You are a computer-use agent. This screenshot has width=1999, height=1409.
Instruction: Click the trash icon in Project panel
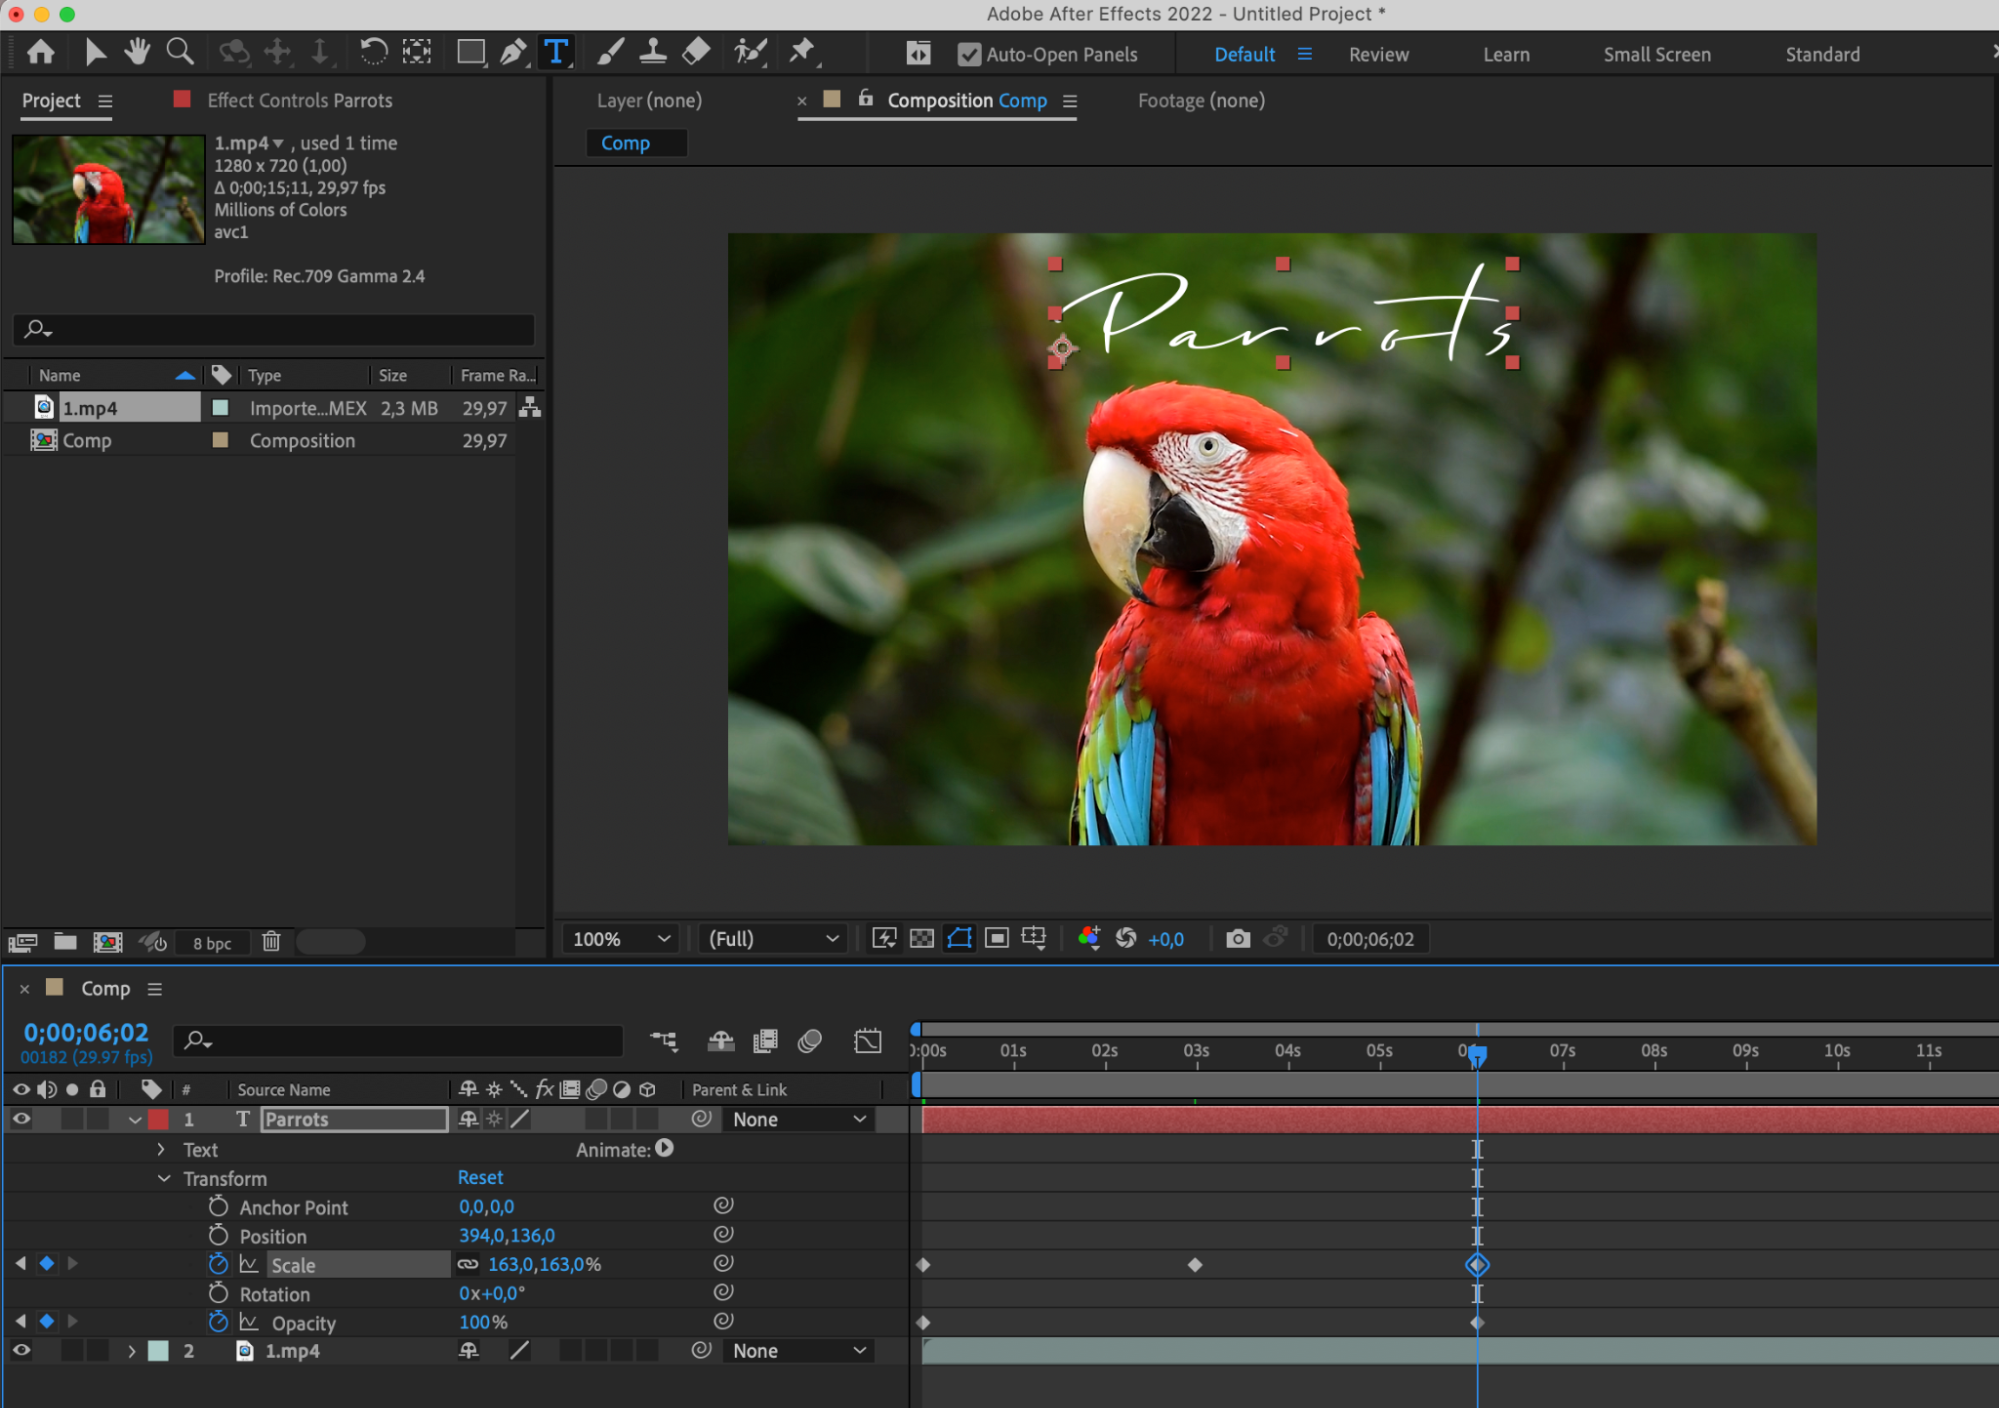pyautogui.click(x=271, y=941)
